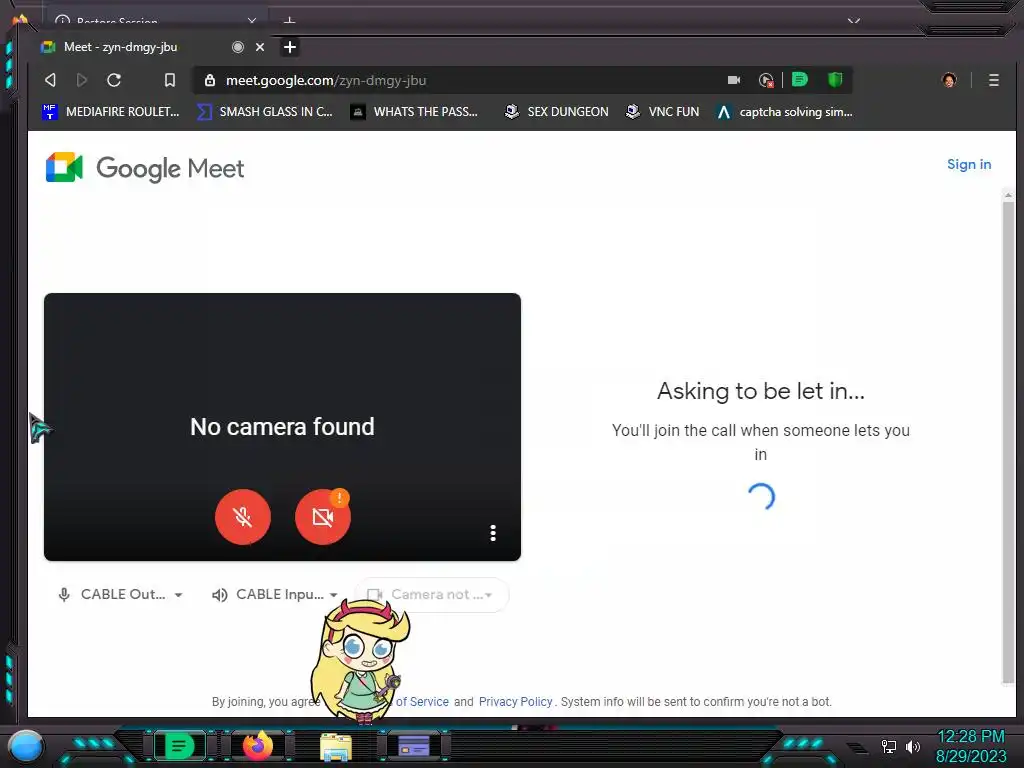The width and height of the screenshot is (1024, 768).
Task: Open the Start orb button
Action: tap(26, 746)
